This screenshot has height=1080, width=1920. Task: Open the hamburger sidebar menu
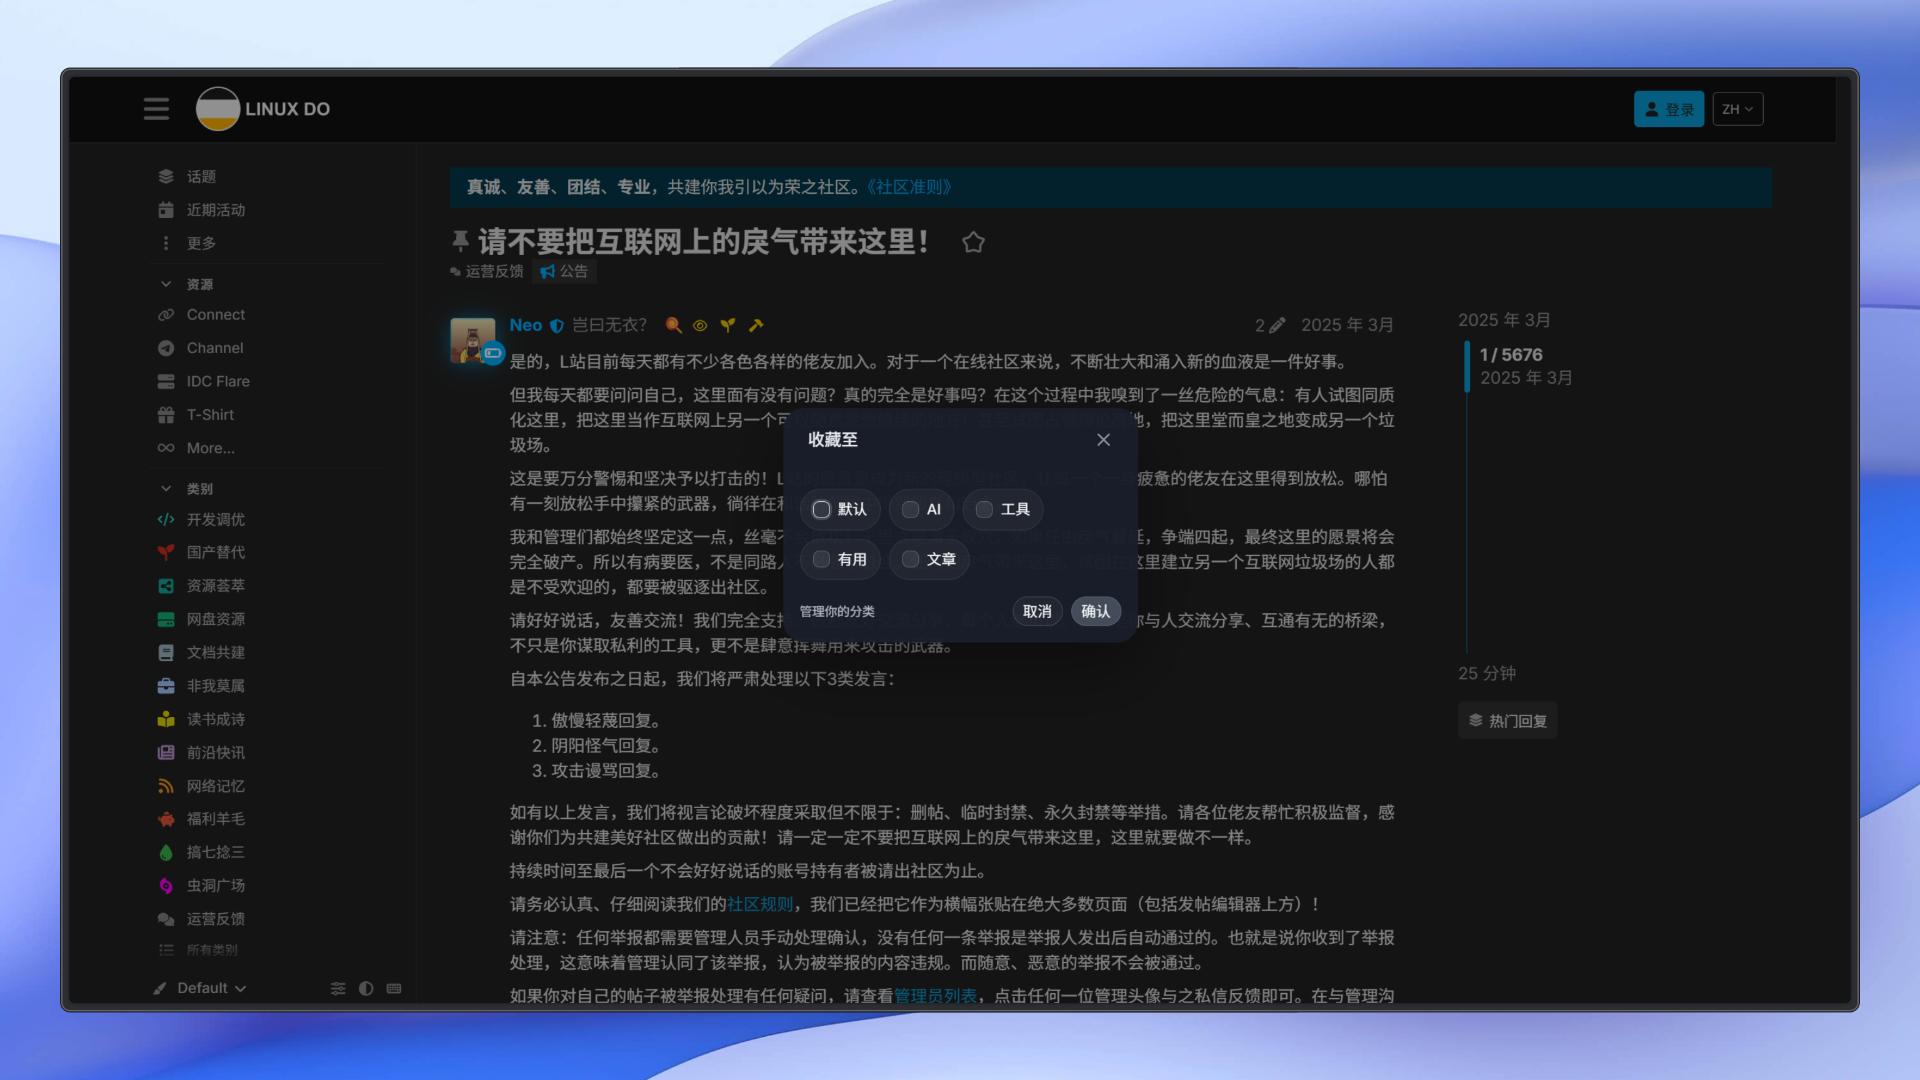click(x=156, y=109)
